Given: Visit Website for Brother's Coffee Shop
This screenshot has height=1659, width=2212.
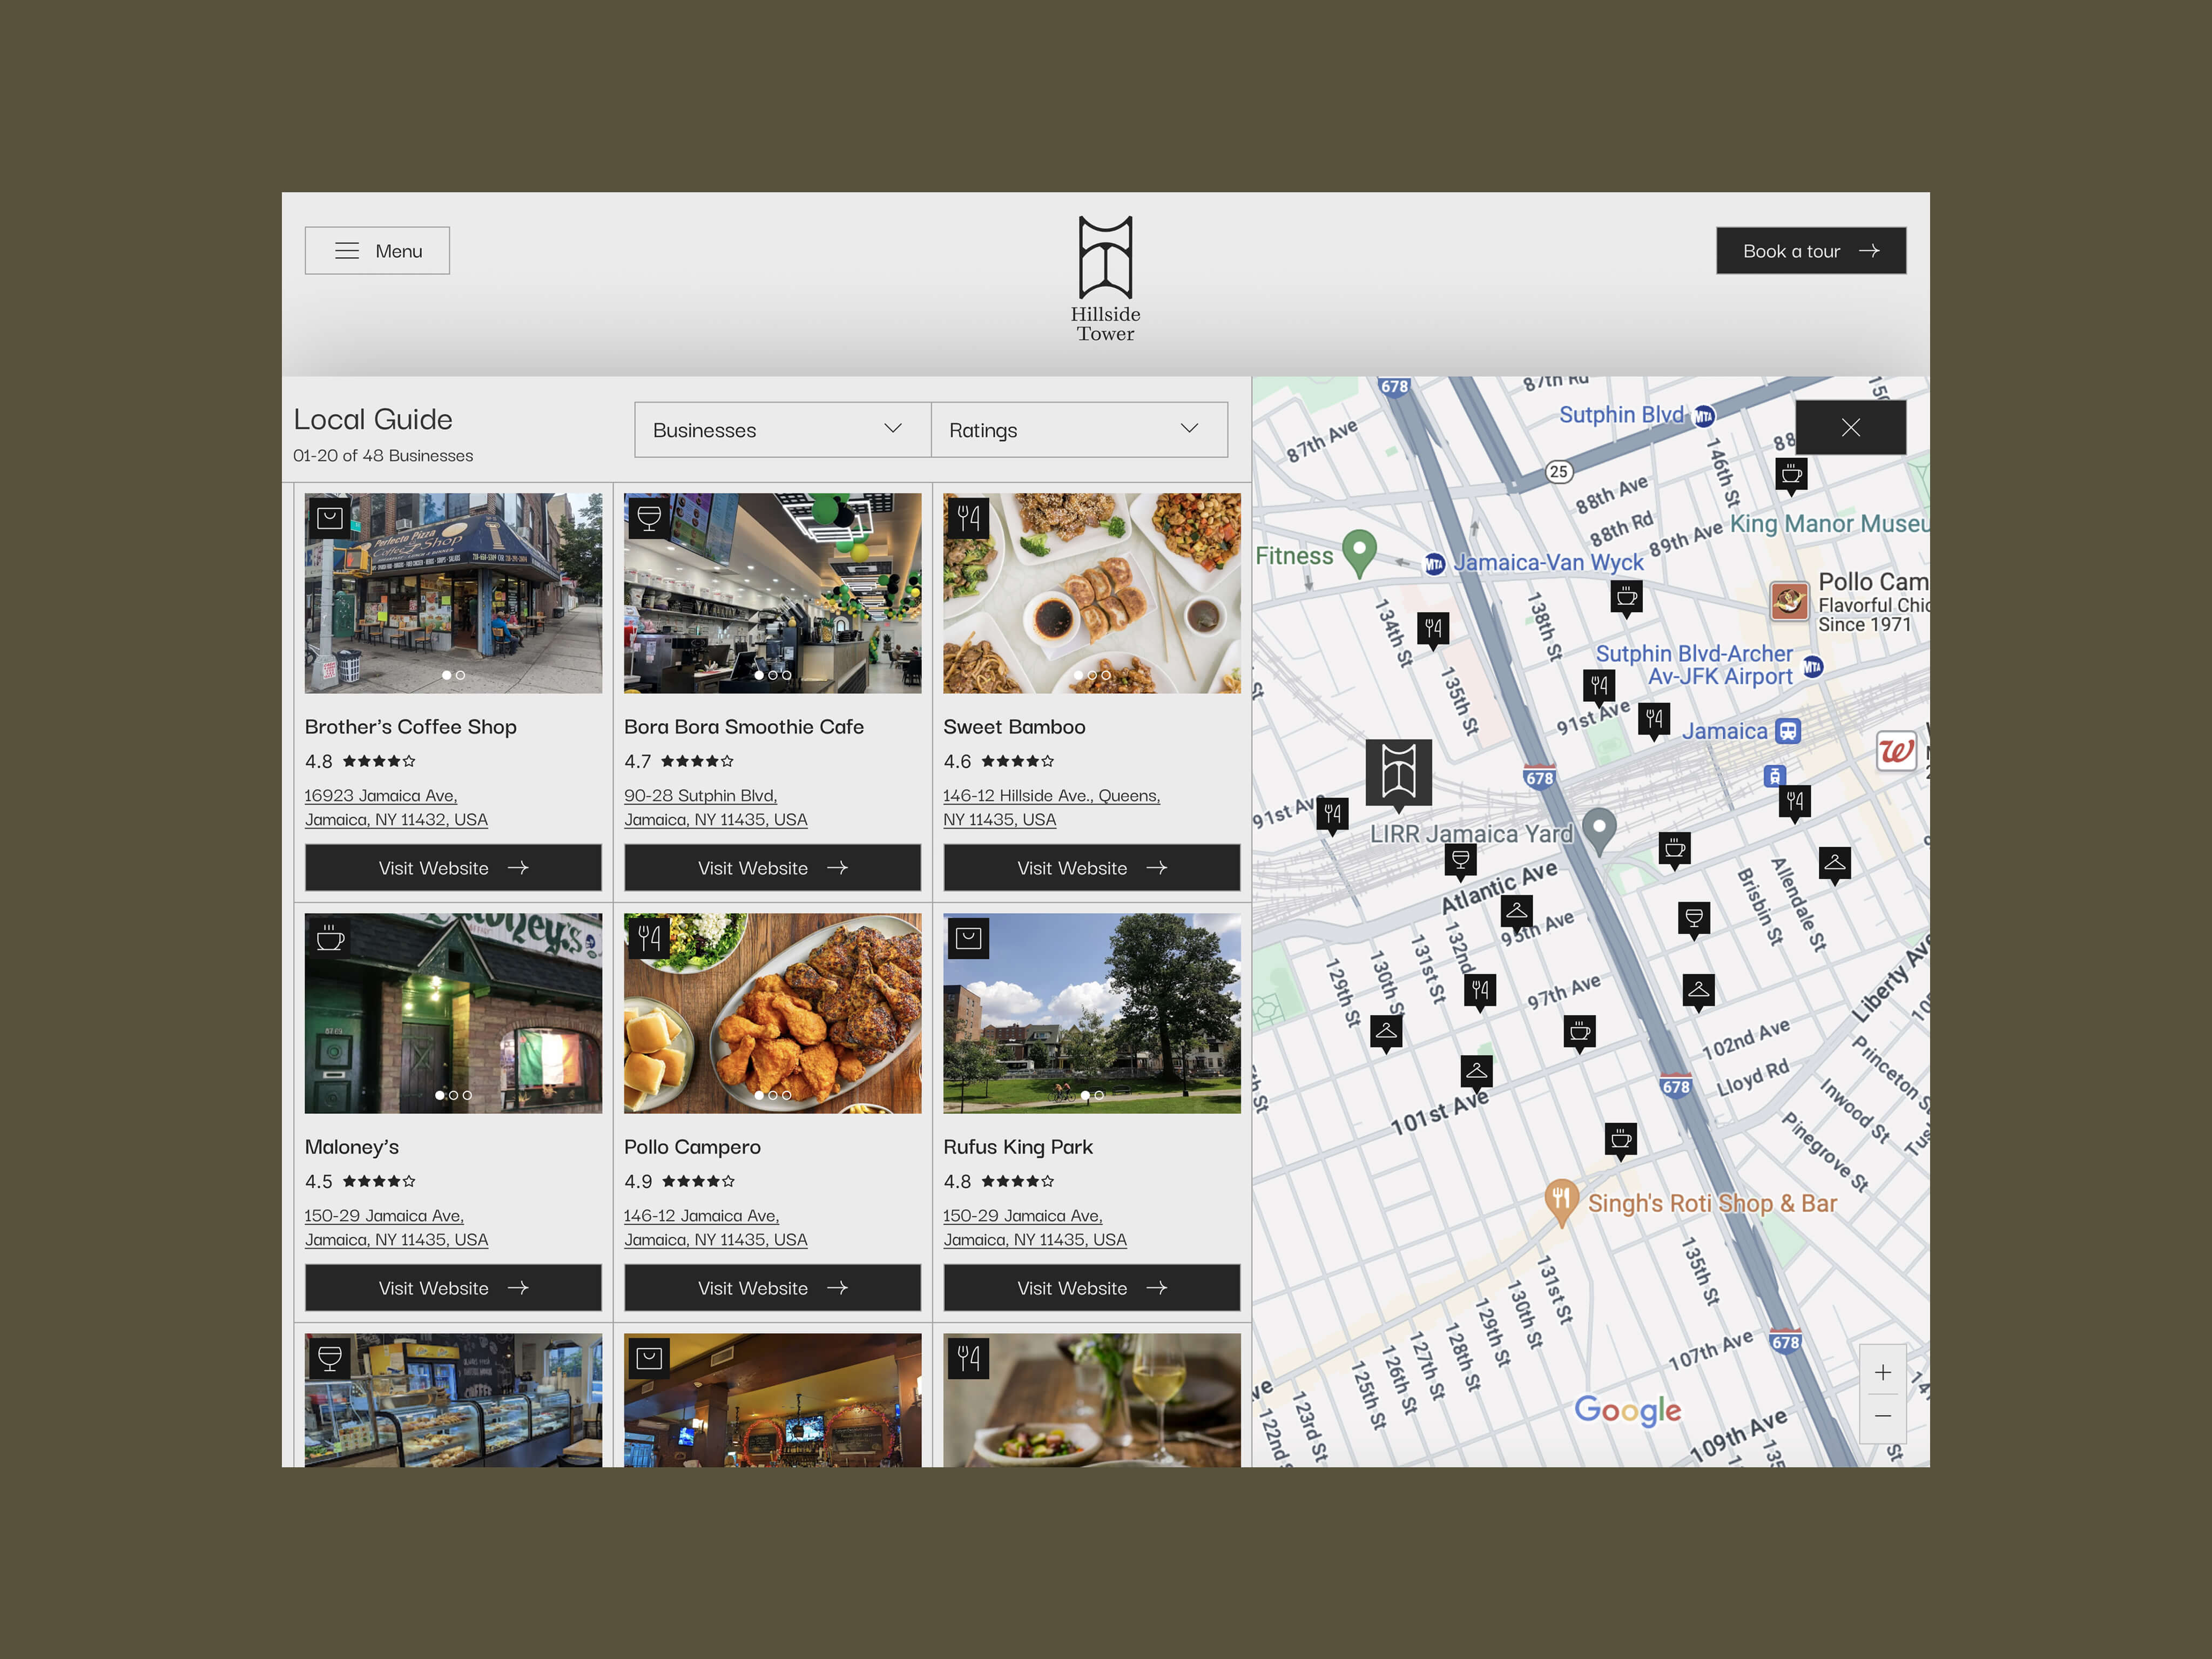Looking at the screenshot, I should (x=453, y=868).
